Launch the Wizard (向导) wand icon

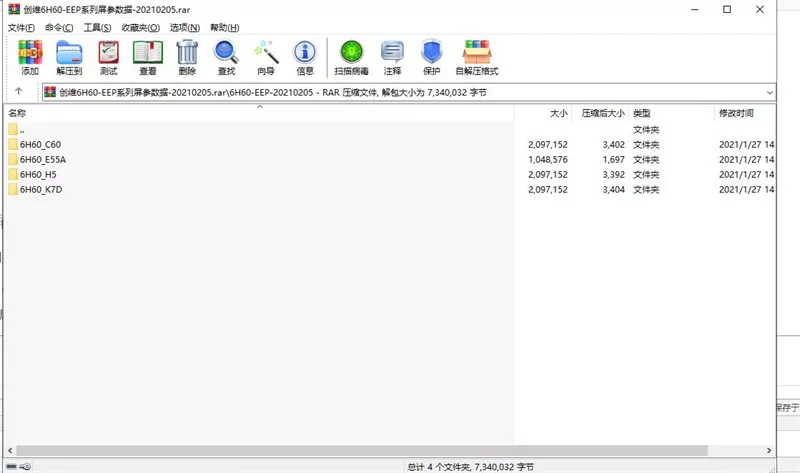[266, 52]
